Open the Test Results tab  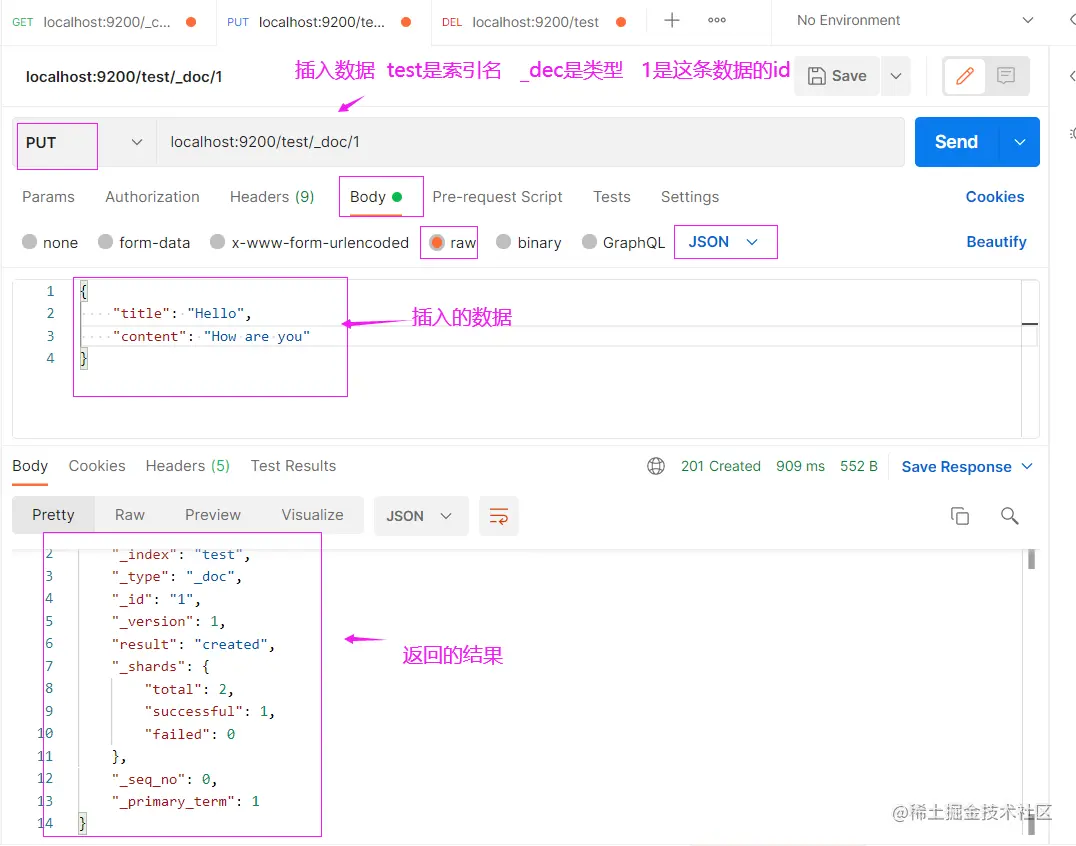[293, 466]
